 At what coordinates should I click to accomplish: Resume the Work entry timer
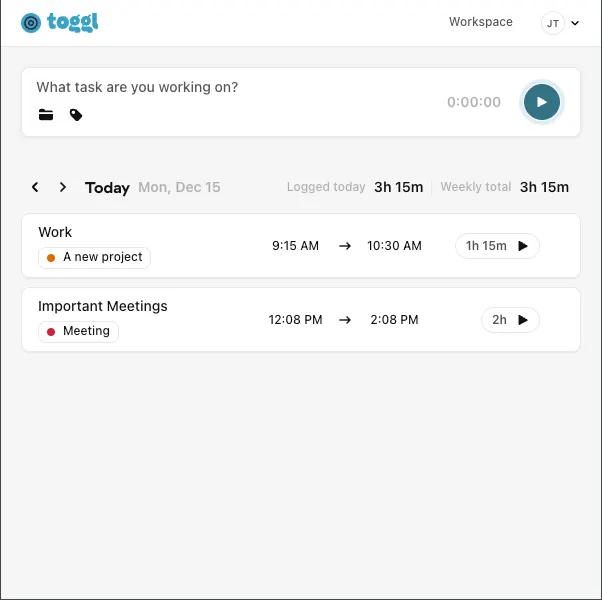tap(522, 246)
